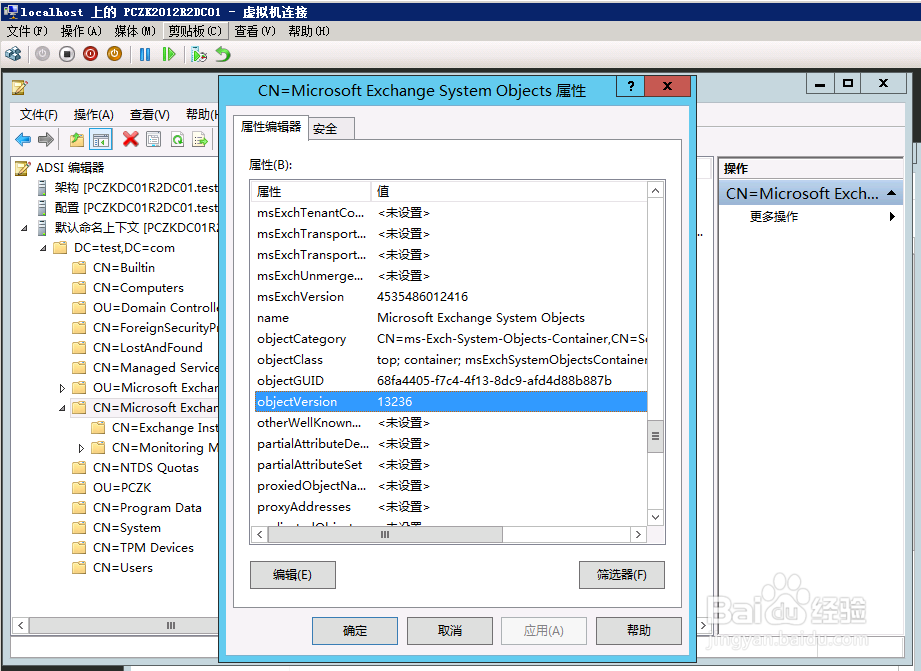Click the Export list icon

[200, 139]
